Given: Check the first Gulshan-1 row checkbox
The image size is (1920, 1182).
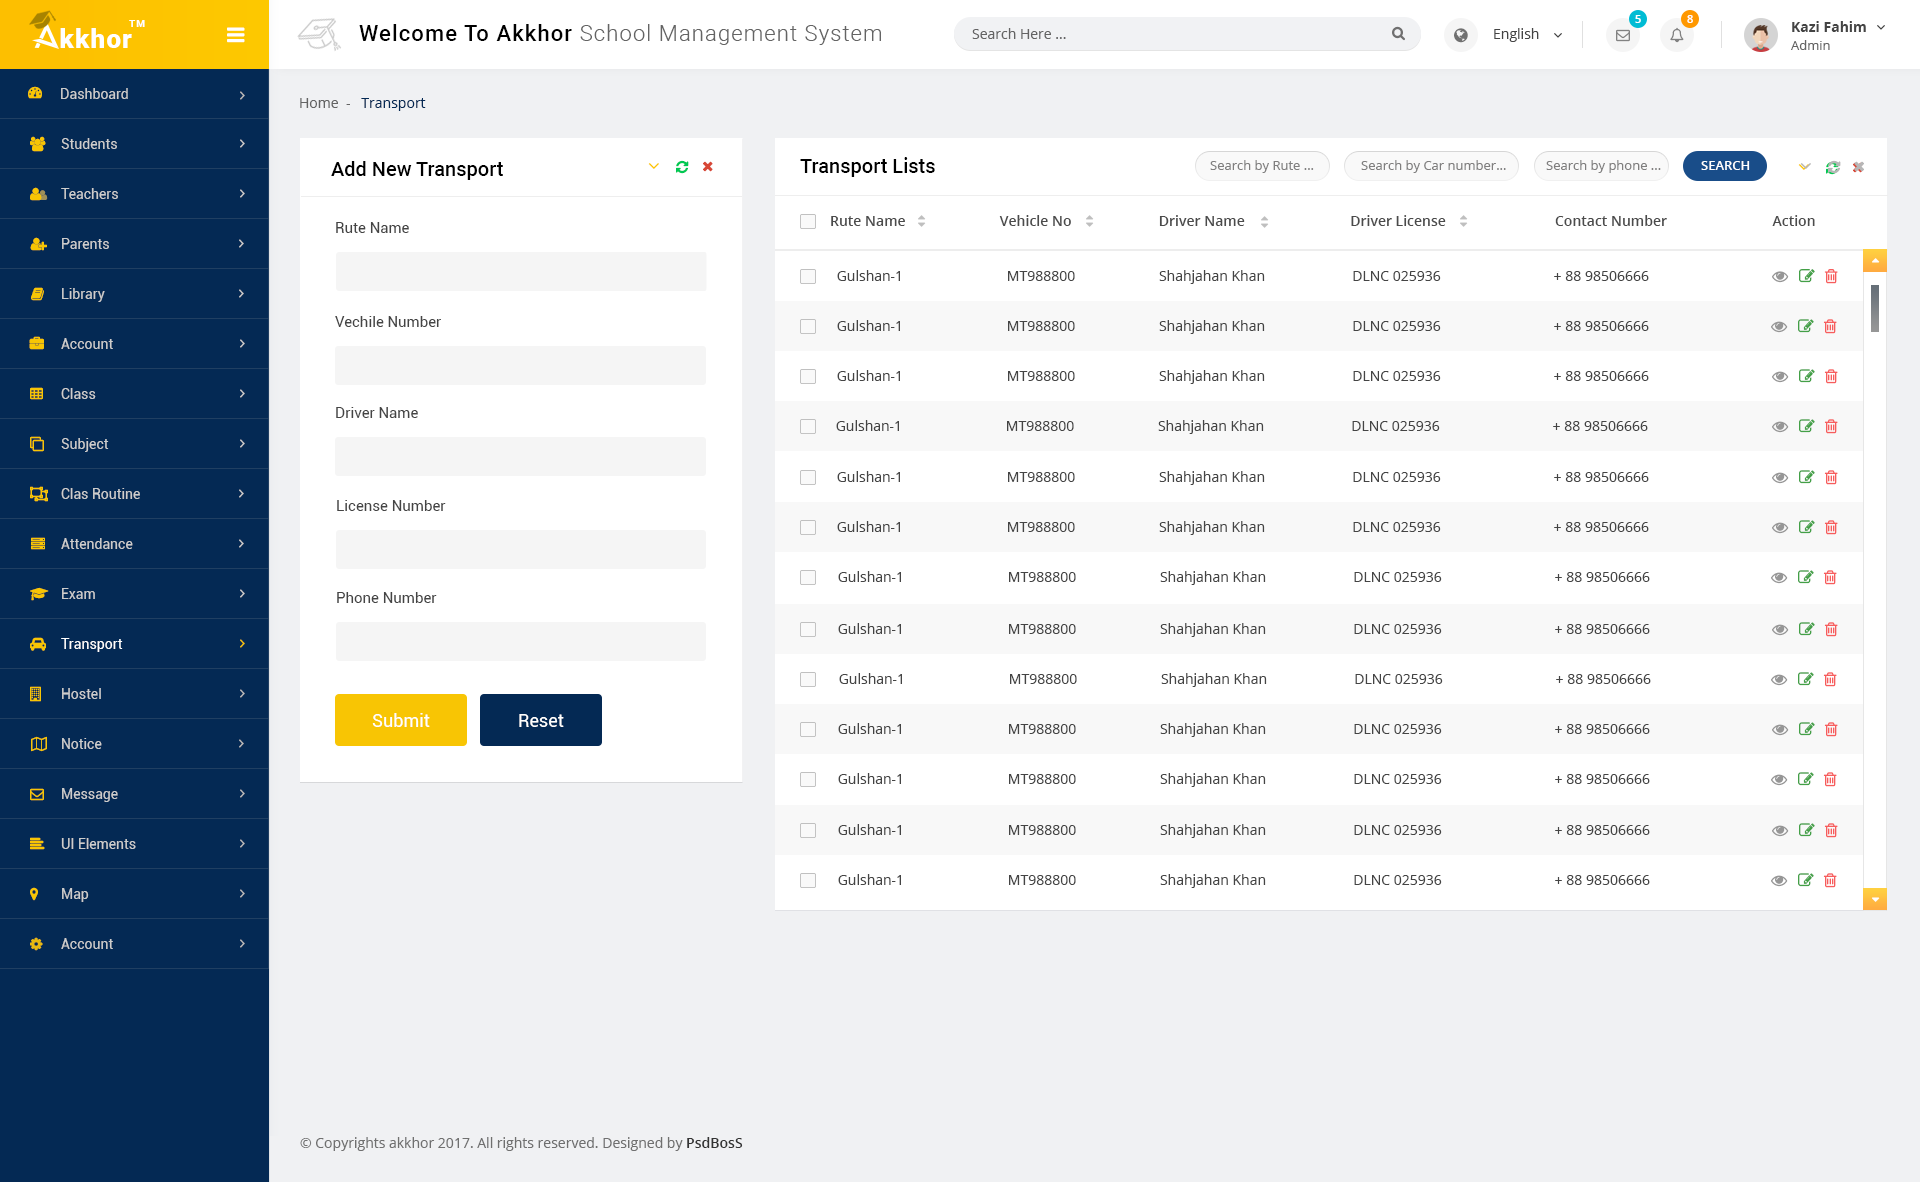Looking at the screenshot, I should 808,276.
